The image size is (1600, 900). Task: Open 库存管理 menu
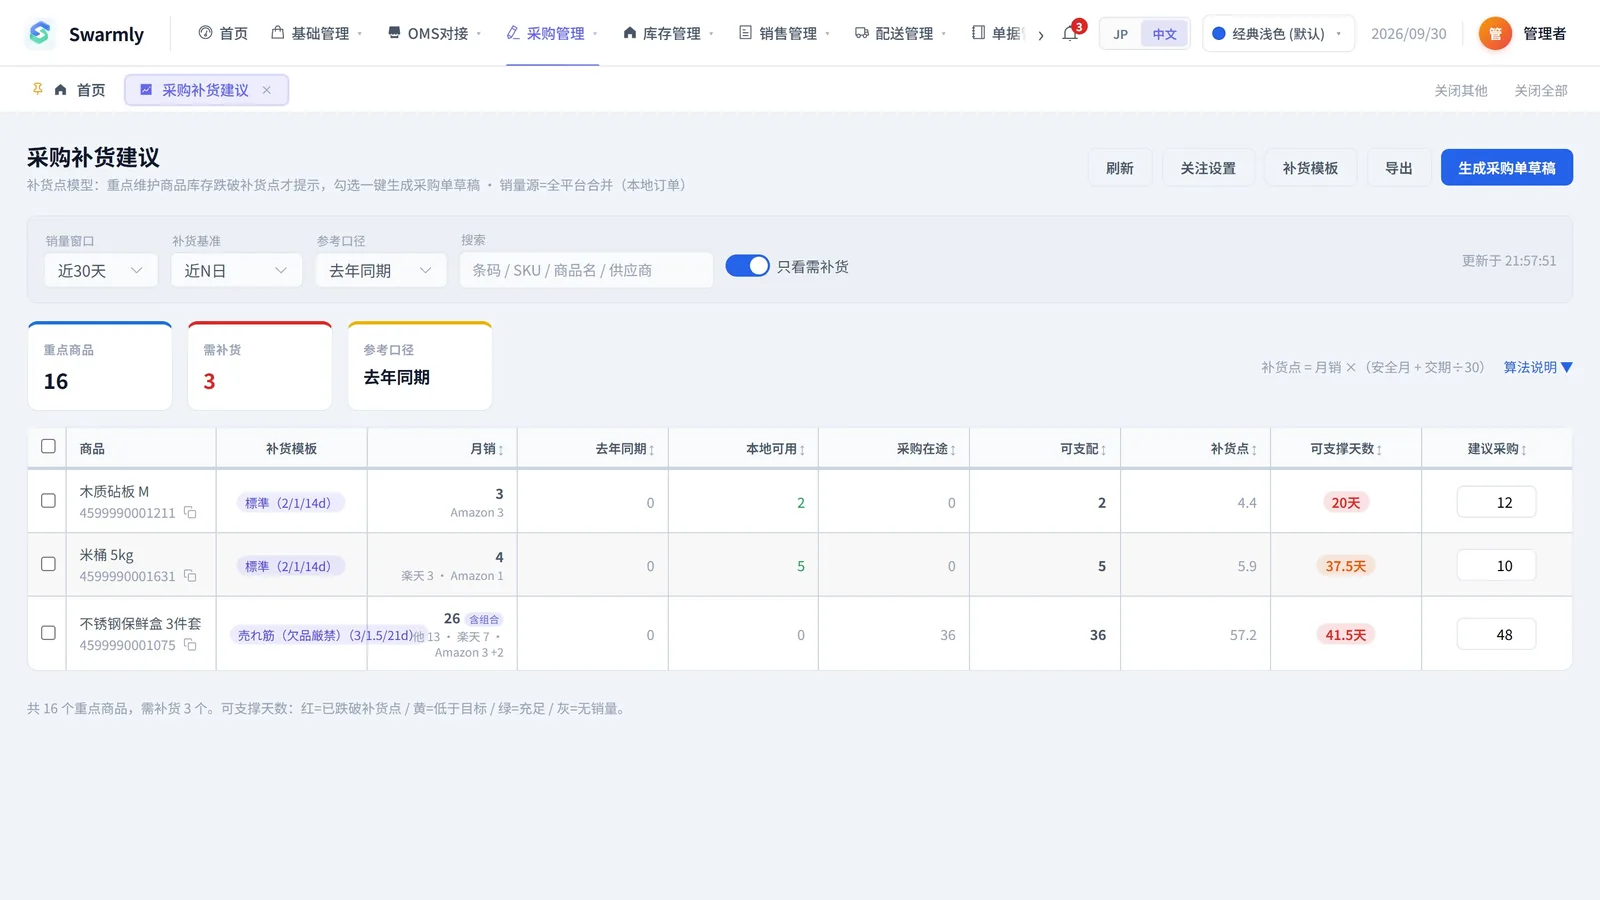point(668,33)
